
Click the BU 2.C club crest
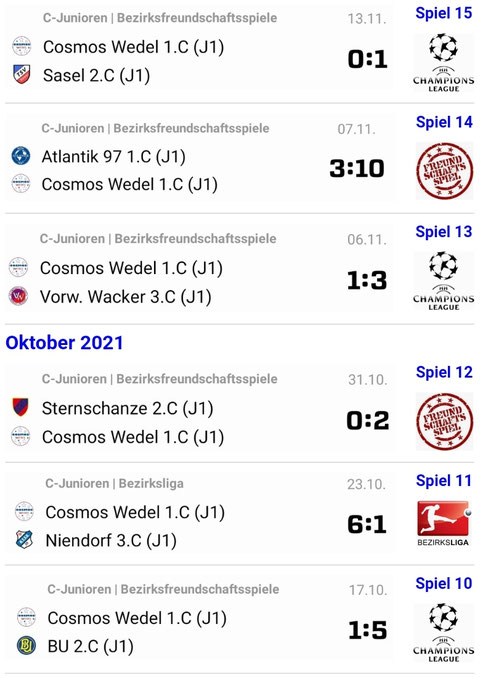coord(26,645)
